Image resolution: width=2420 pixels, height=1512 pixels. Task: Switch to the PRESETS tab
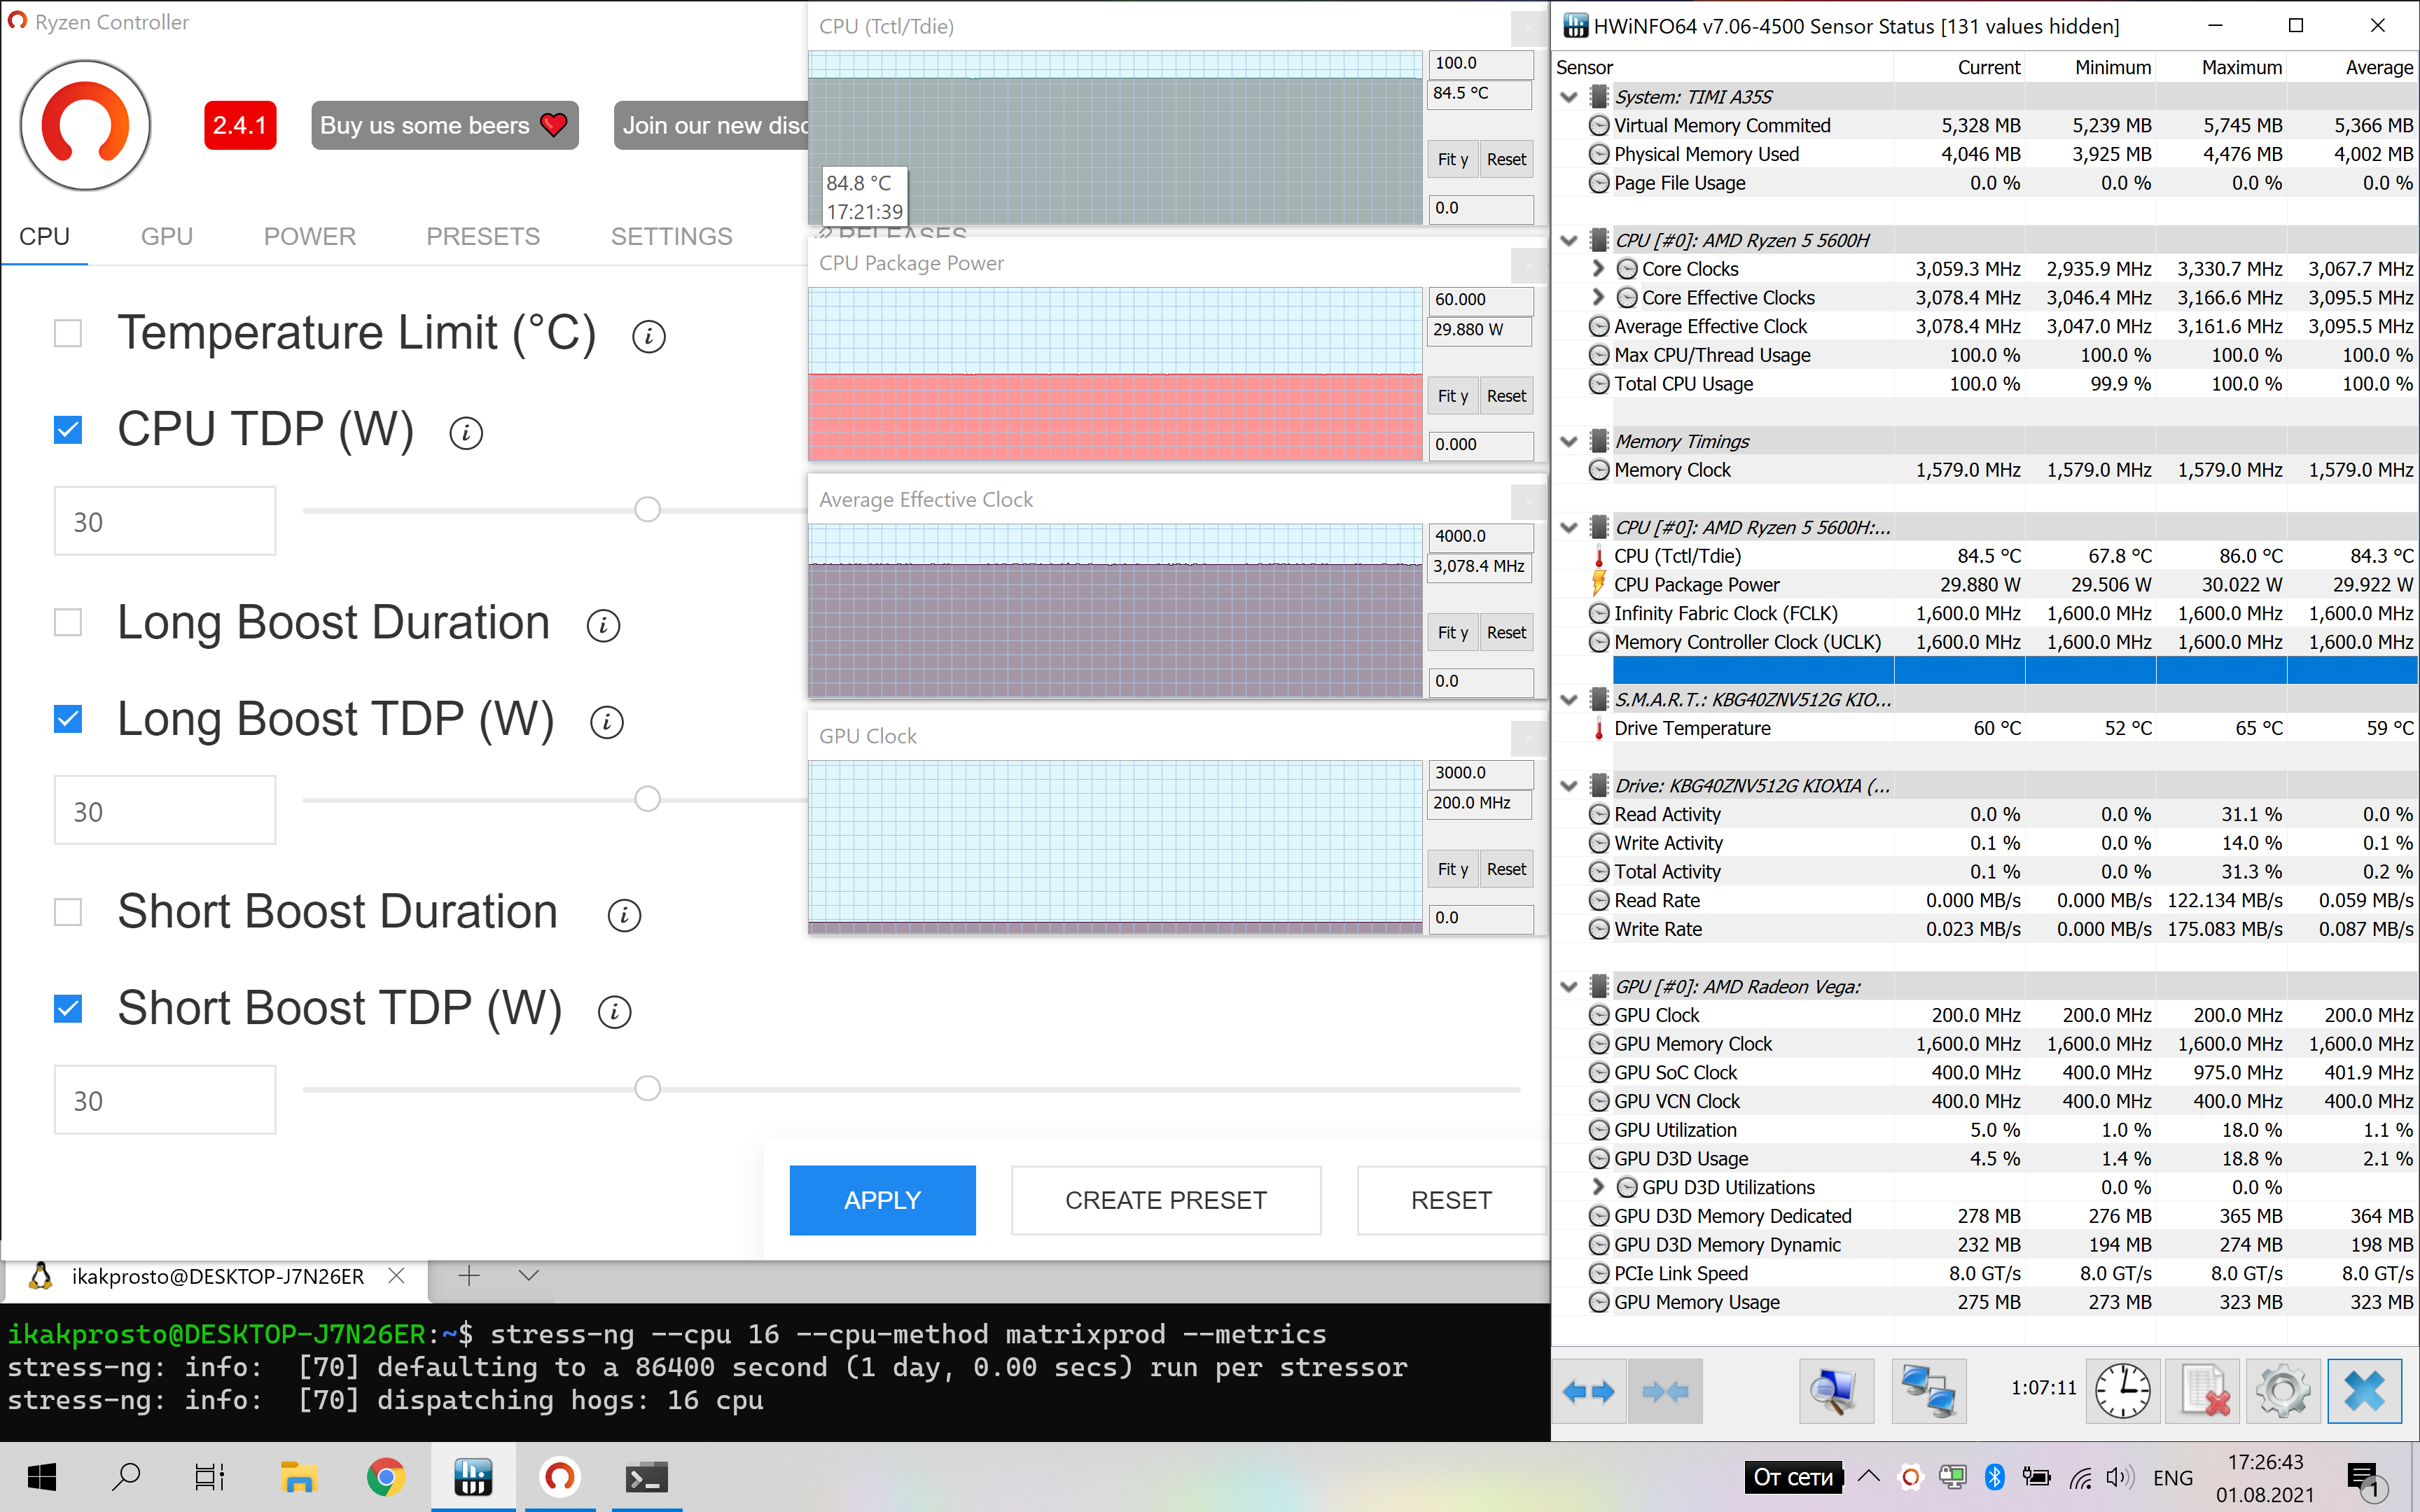[x=483, y=237]
